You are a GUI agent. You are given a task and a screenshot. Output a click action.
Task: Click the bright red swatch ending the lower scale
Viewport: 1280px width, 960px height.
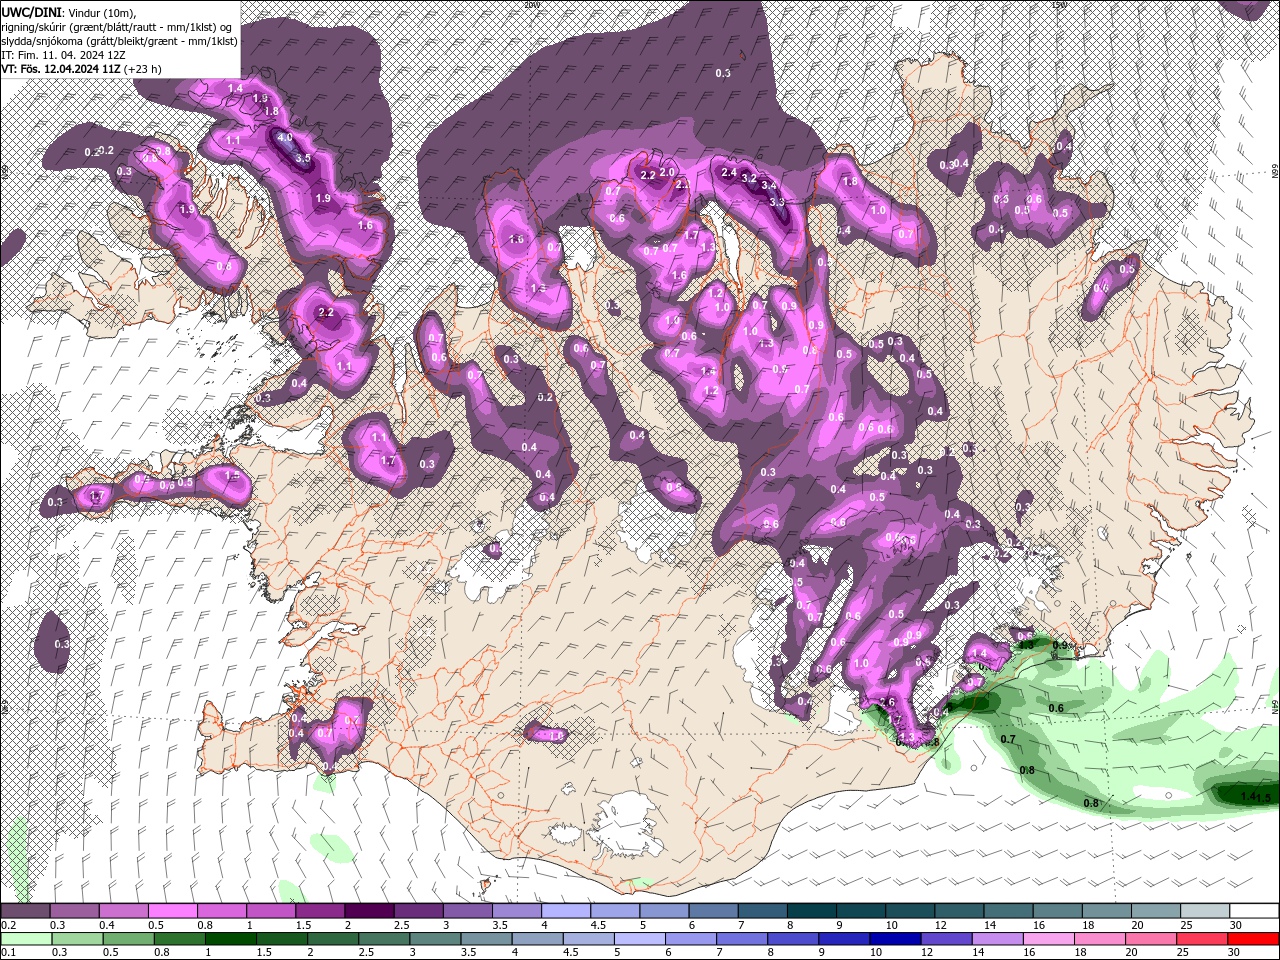click(1254, 939)
